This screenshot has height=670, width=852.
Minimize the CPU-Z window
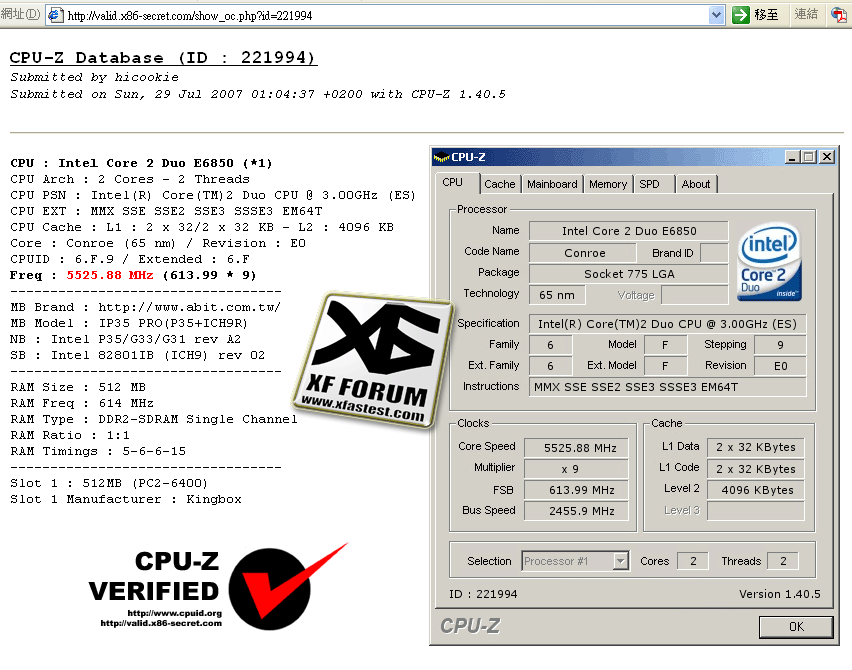[792, 157]
